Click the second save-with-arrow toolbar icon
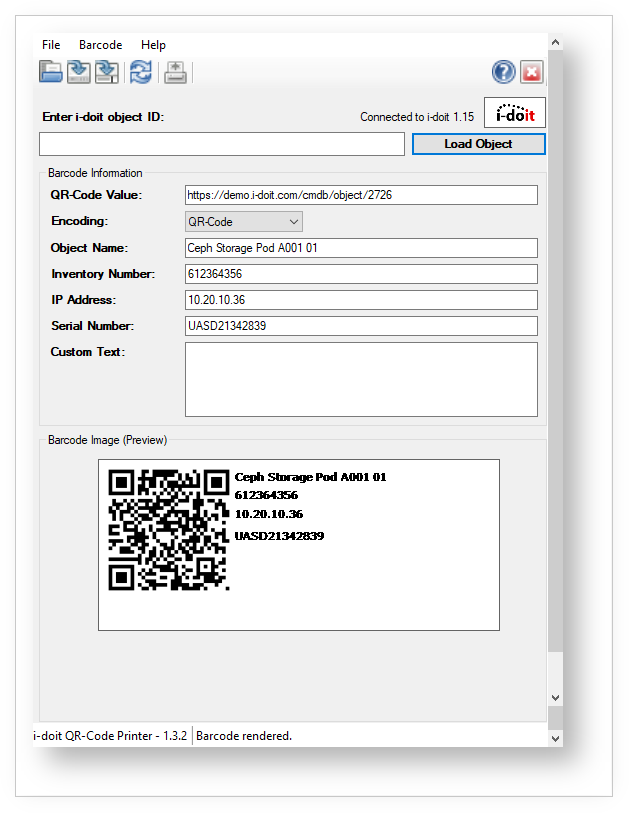 pos(107,72)
